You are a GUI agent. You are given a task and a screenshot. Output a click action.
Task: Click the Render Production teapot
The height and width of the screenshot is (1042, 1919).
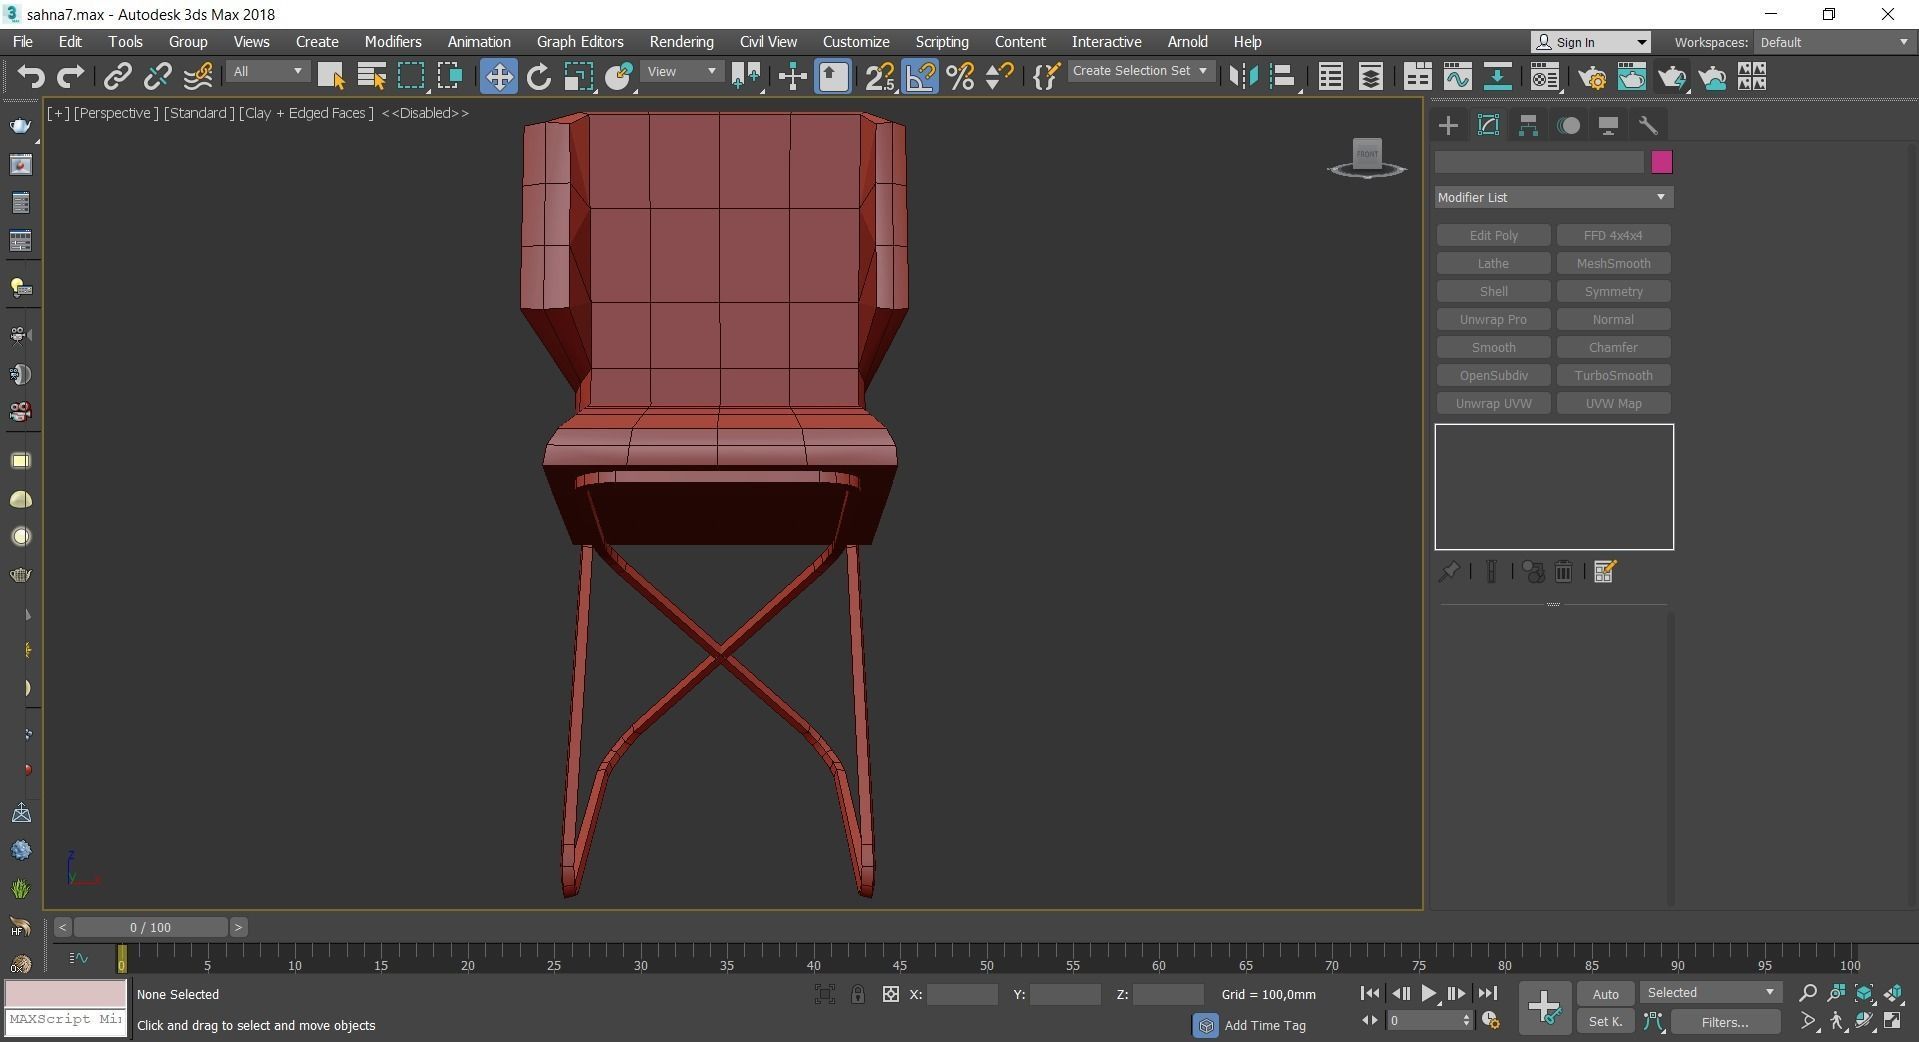tap(1672, 77)
